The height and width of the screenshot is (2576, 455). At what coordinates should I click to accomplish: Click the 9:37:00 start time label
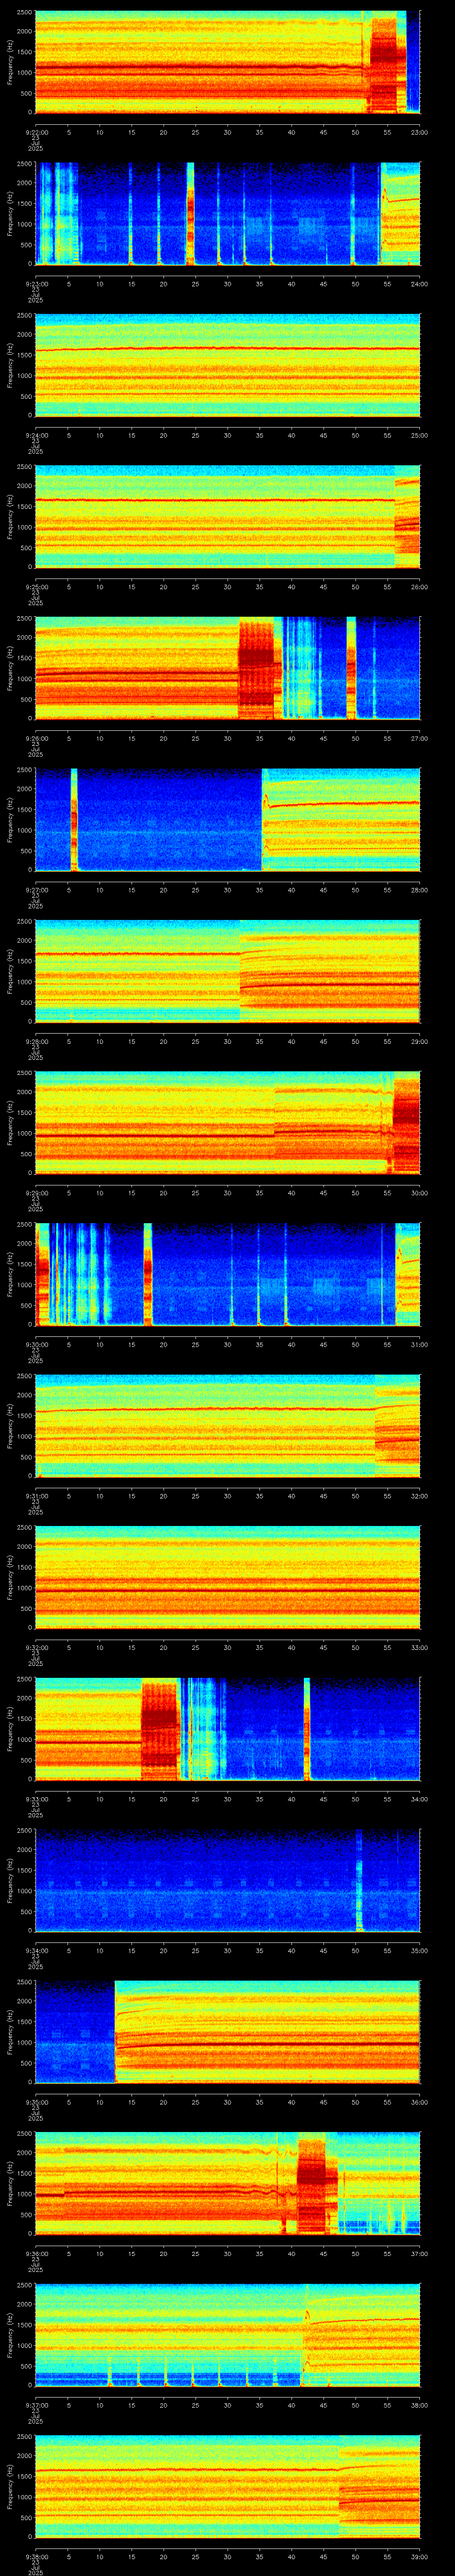(x=36, y=2406)
